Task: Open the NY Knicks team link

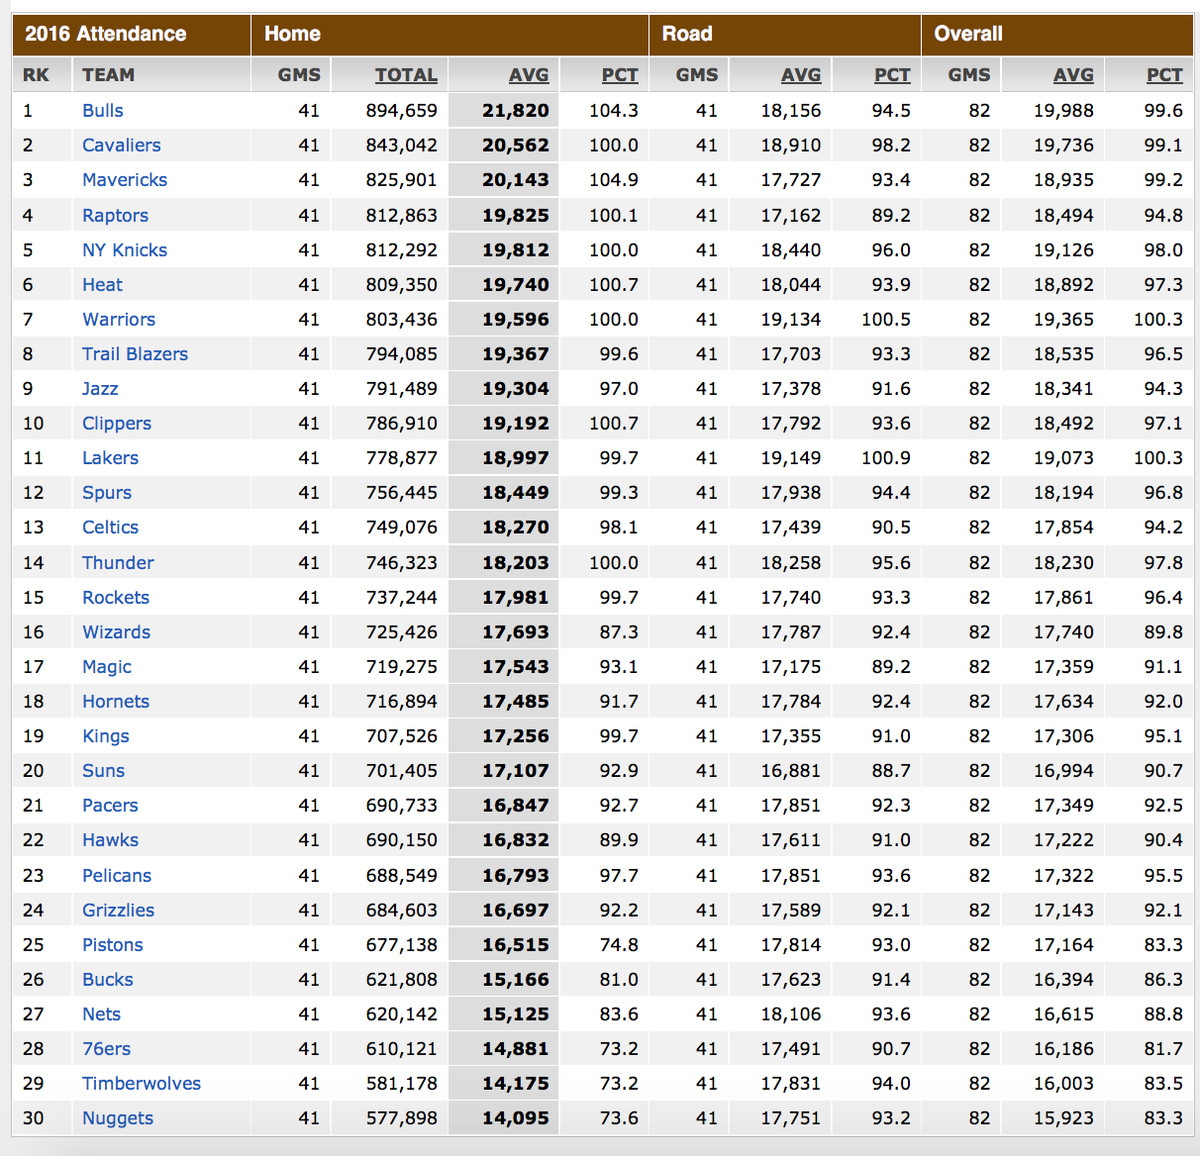Action: [124, 250]
